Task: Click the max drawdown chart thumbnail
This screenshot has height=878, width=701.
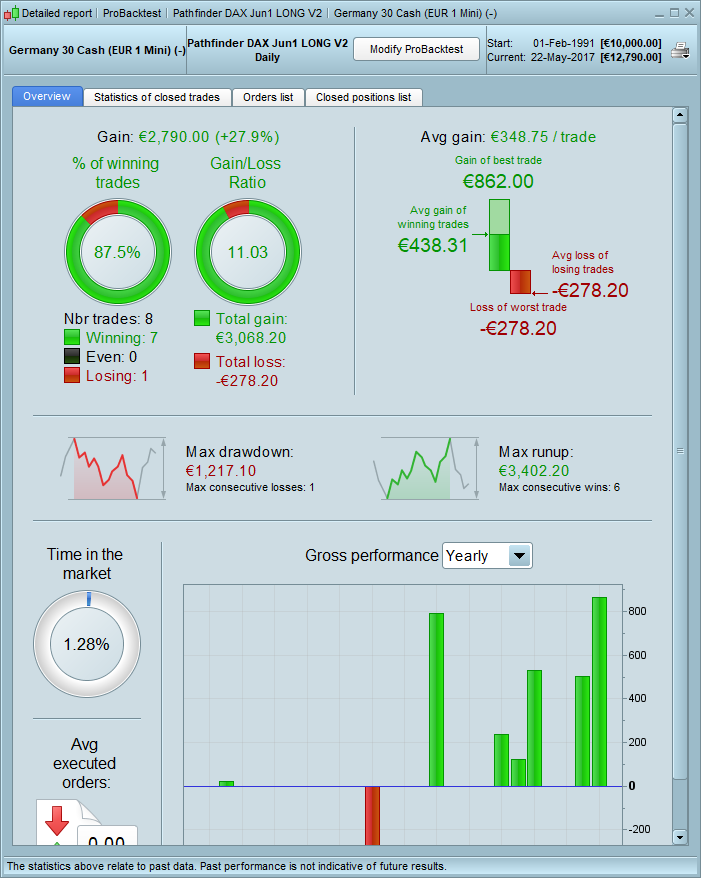Action: click(x=113, y=469)
